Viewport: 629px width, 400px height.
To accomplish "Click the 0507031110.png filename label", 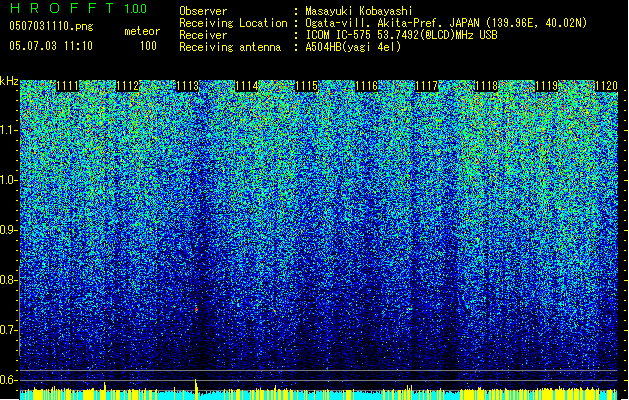I will (x=51, y=26).
